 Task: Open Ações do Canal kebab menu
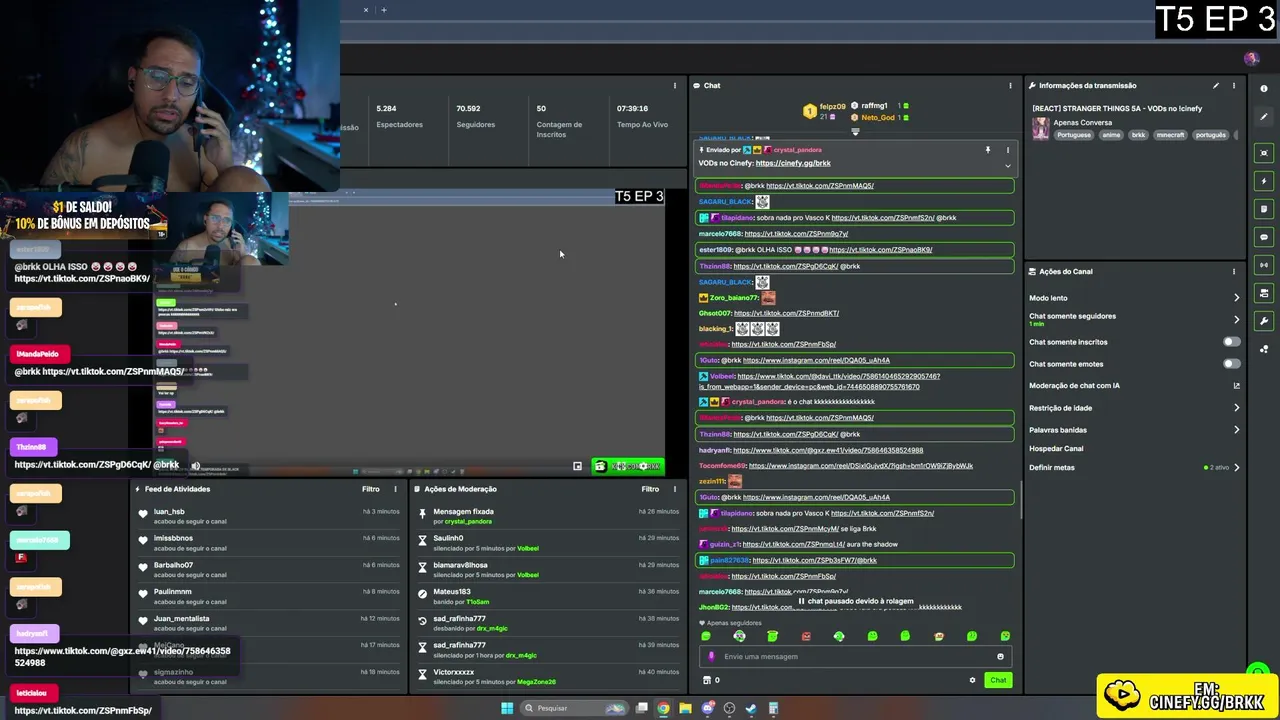click(x=1233, y=271)
